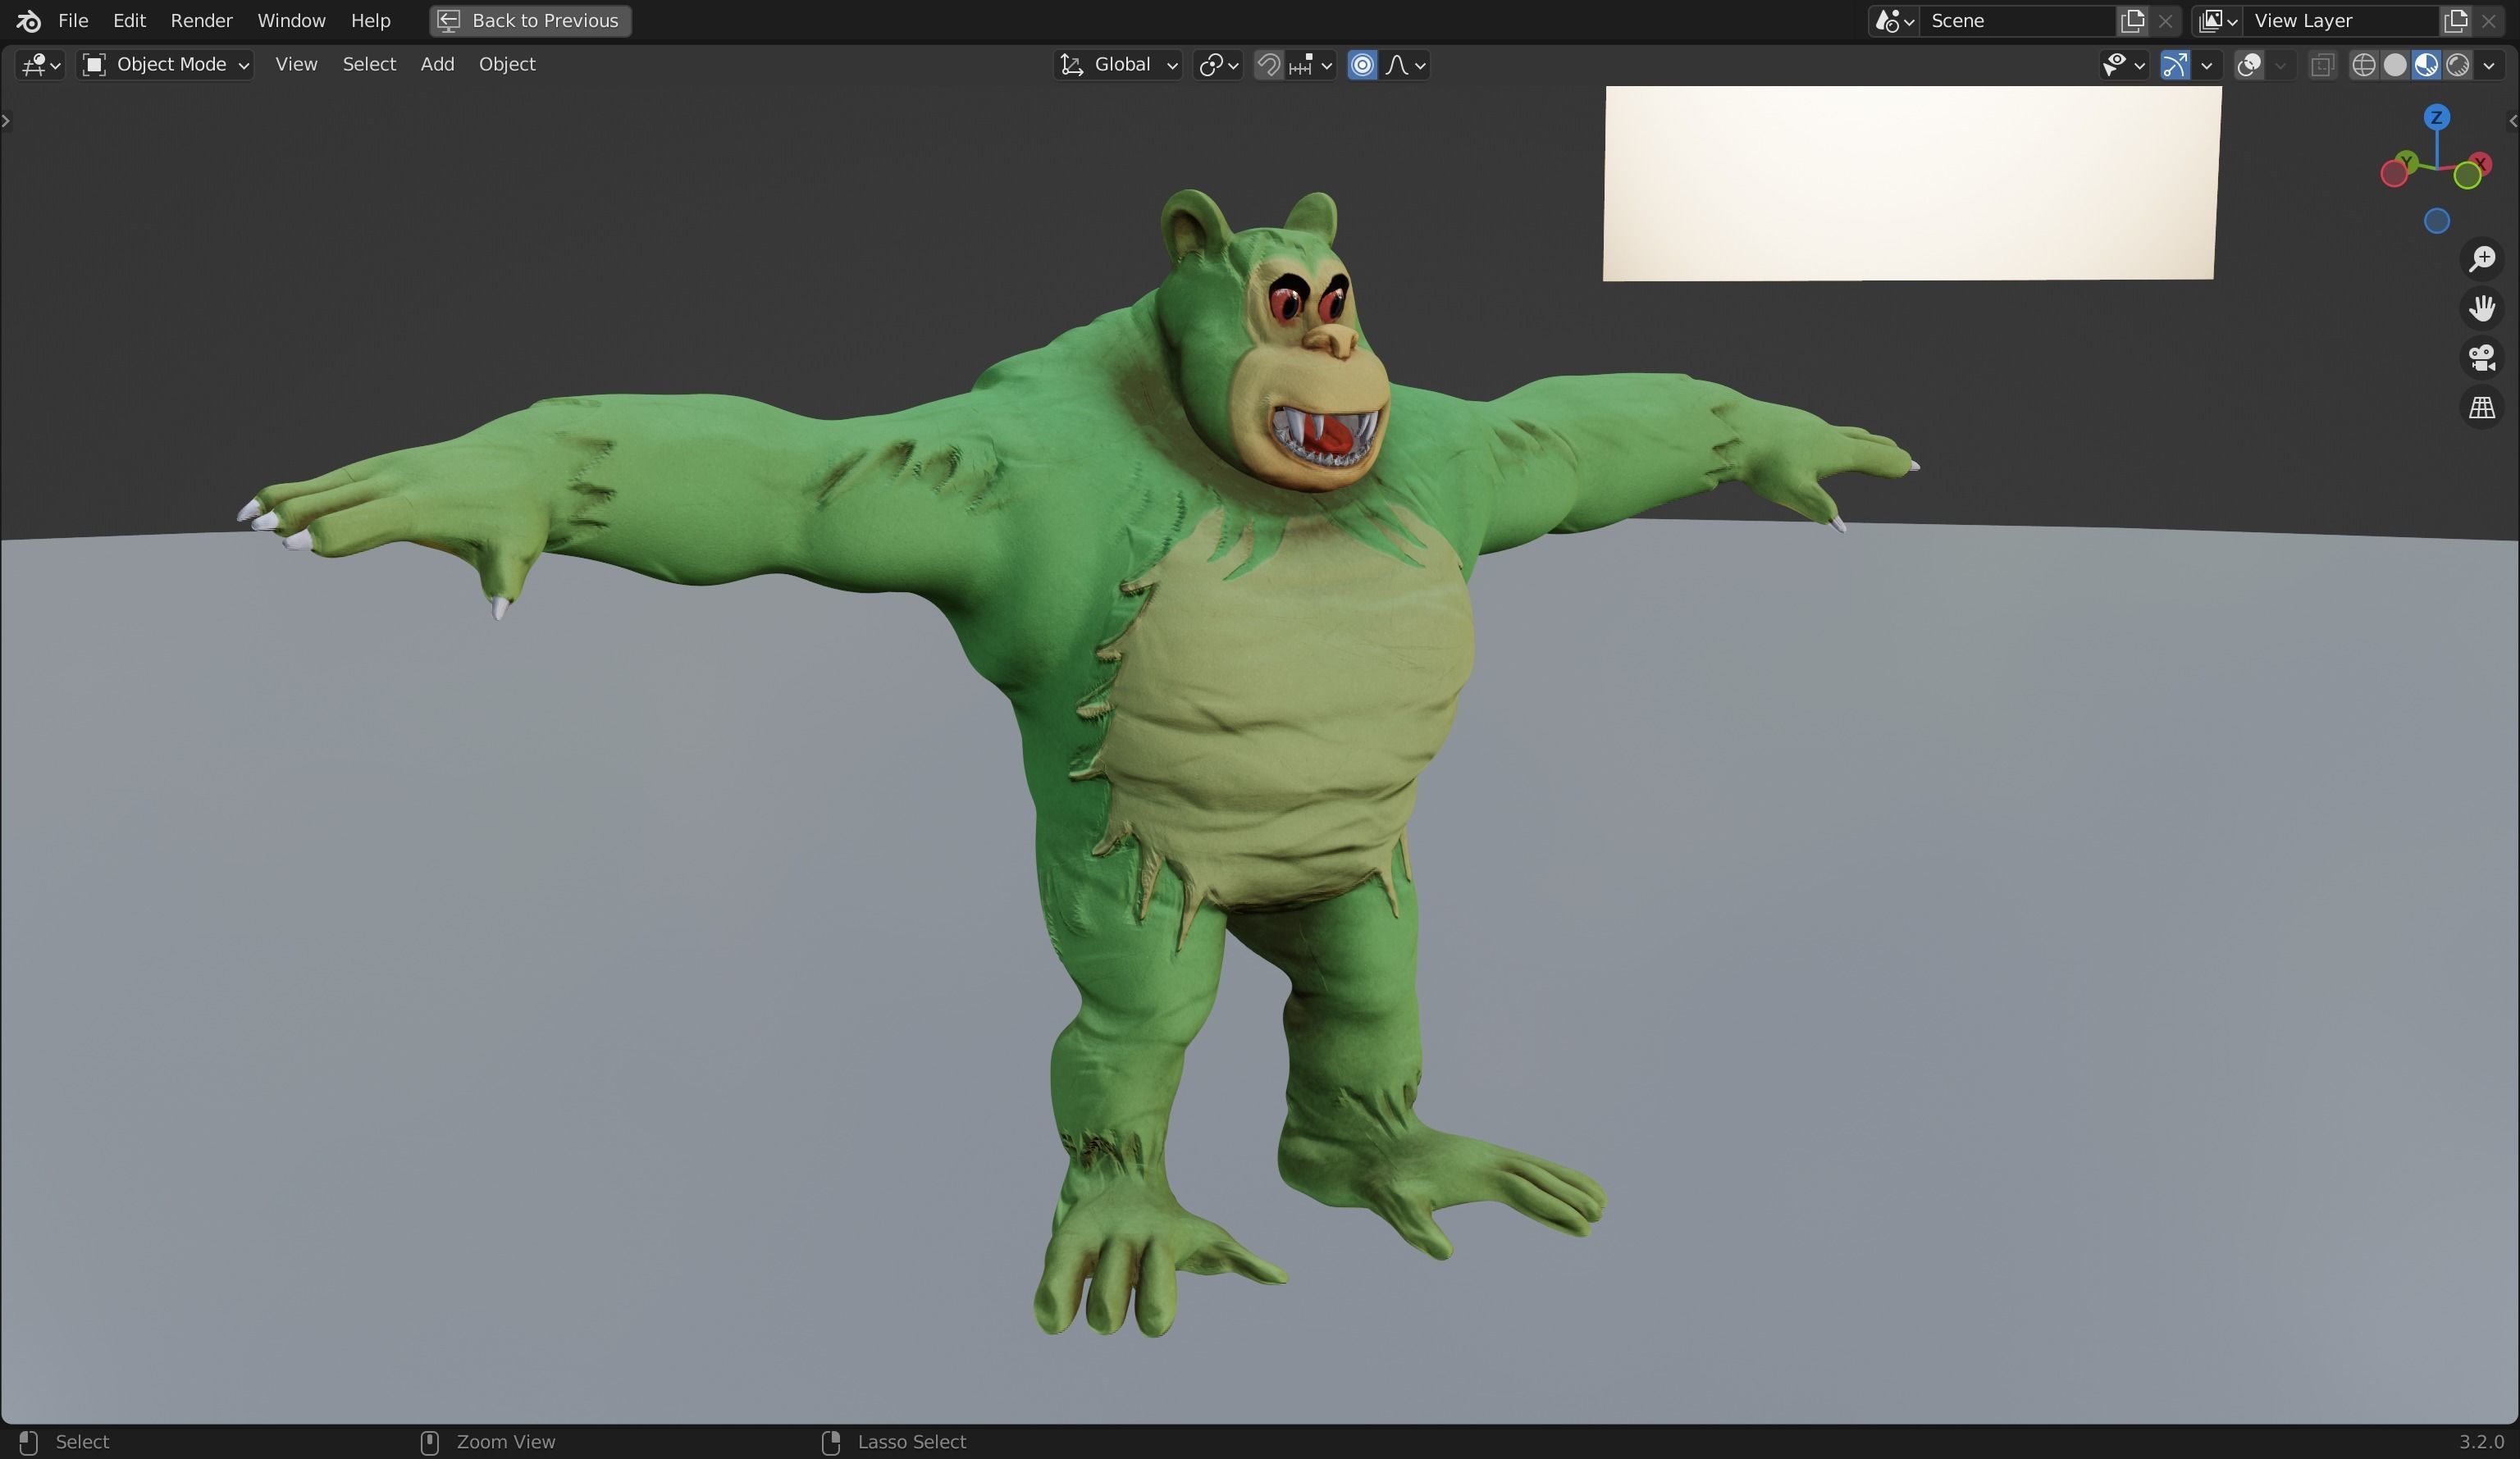The image size is (2520, 1459).
Task: Click the Back to Previous button
Action: click(x=530, y=20)
